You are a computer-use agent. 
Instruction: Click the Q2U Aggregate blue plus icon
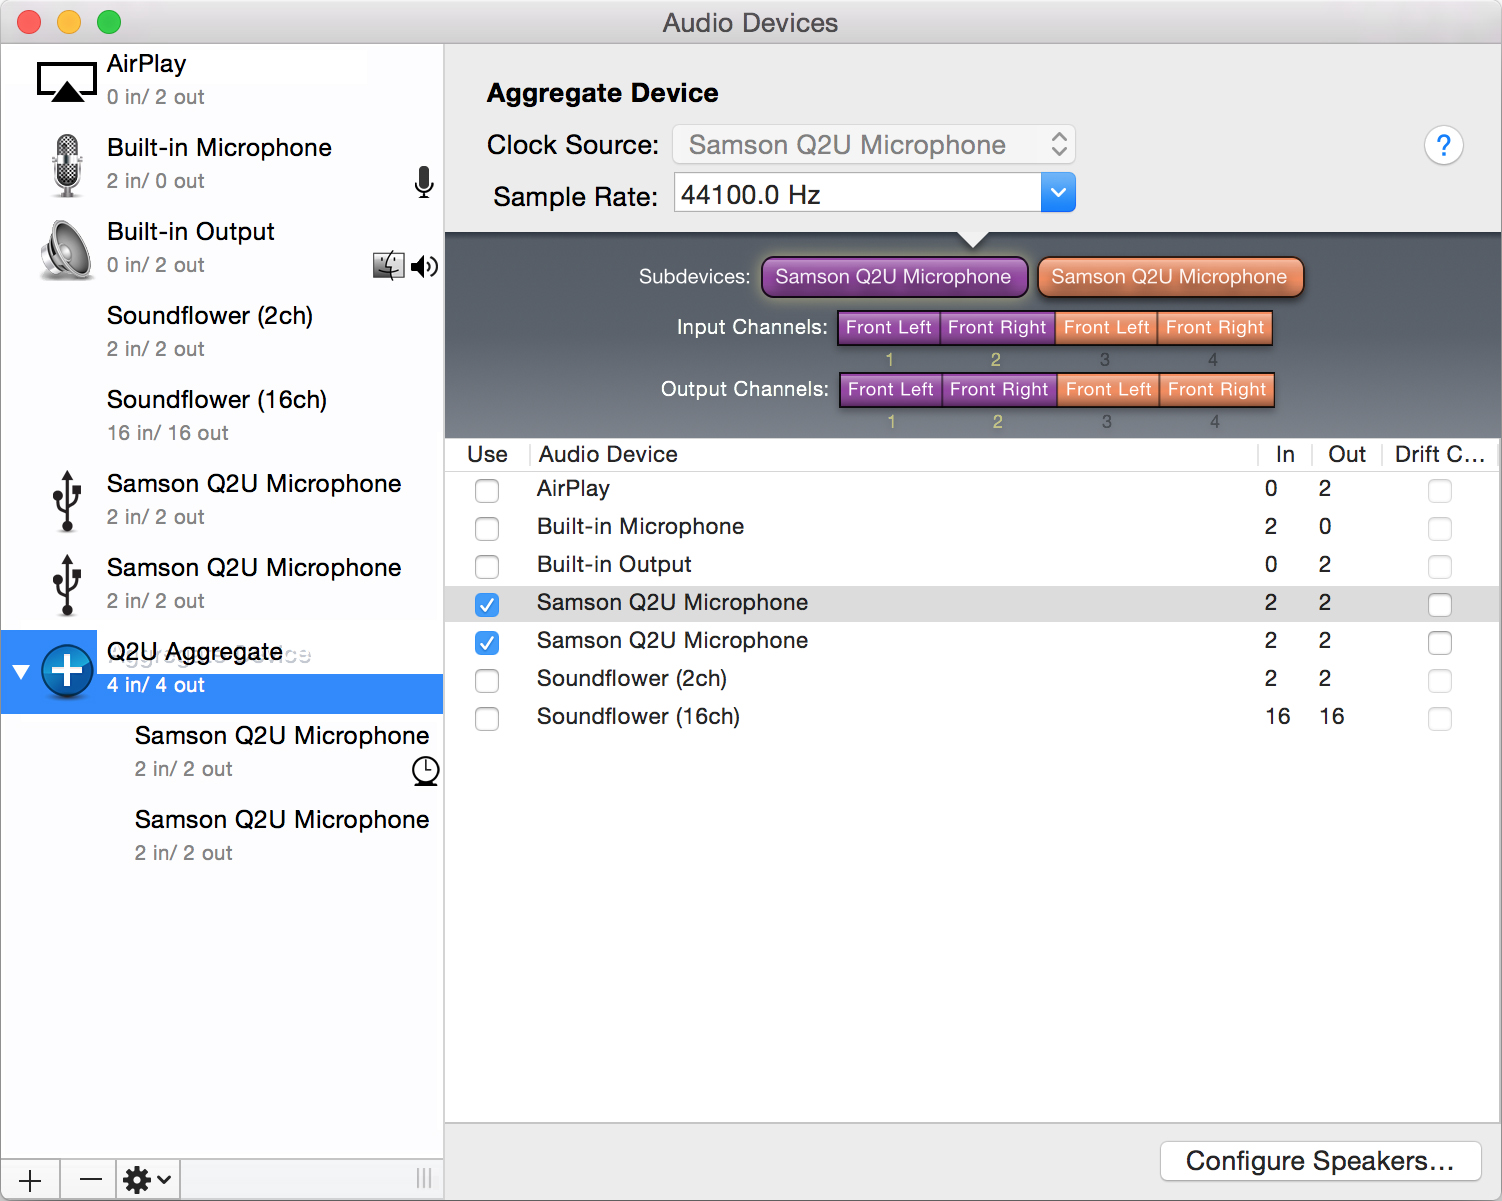(x=67, y=671)
